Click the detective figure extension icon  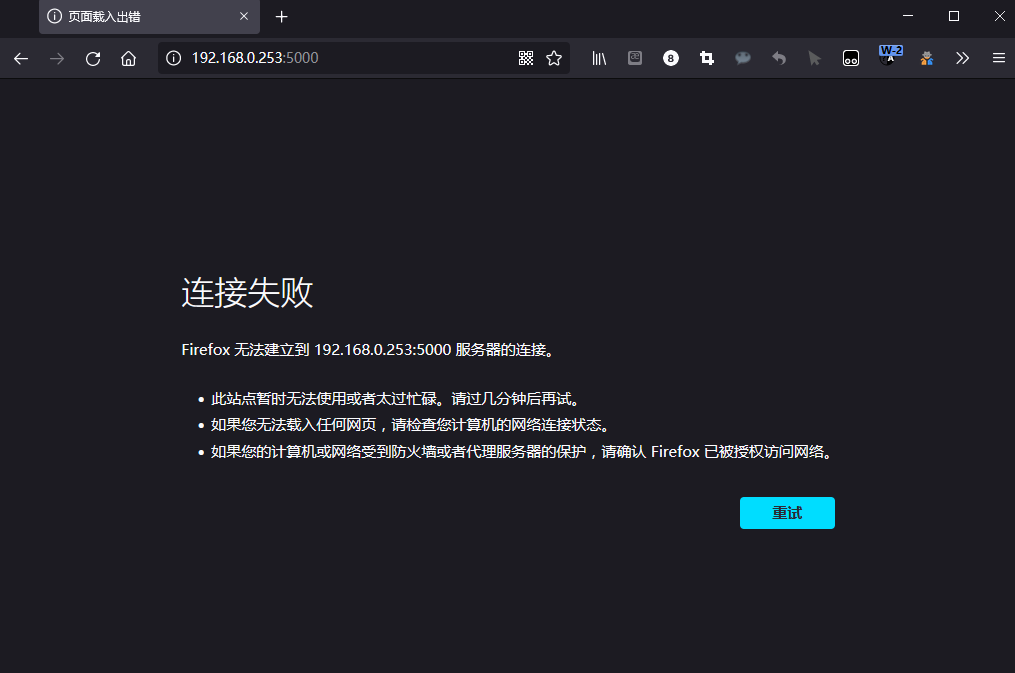click(x=927, y=58)
